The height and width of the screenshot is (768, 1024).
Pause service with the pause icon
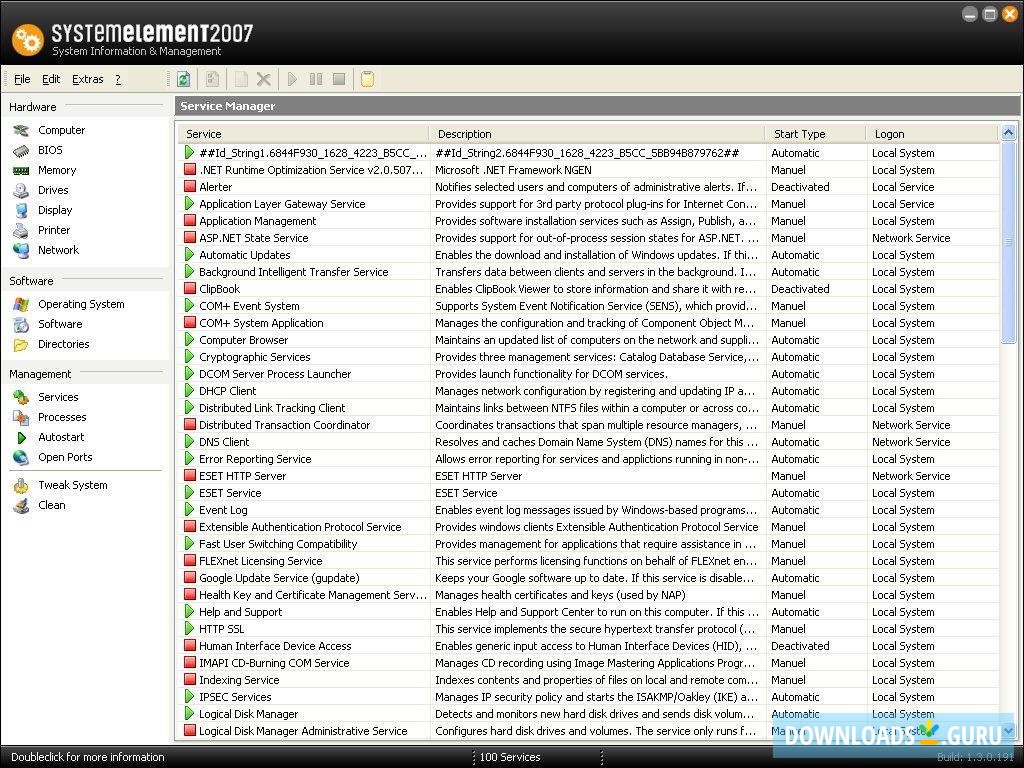[316, 80]
